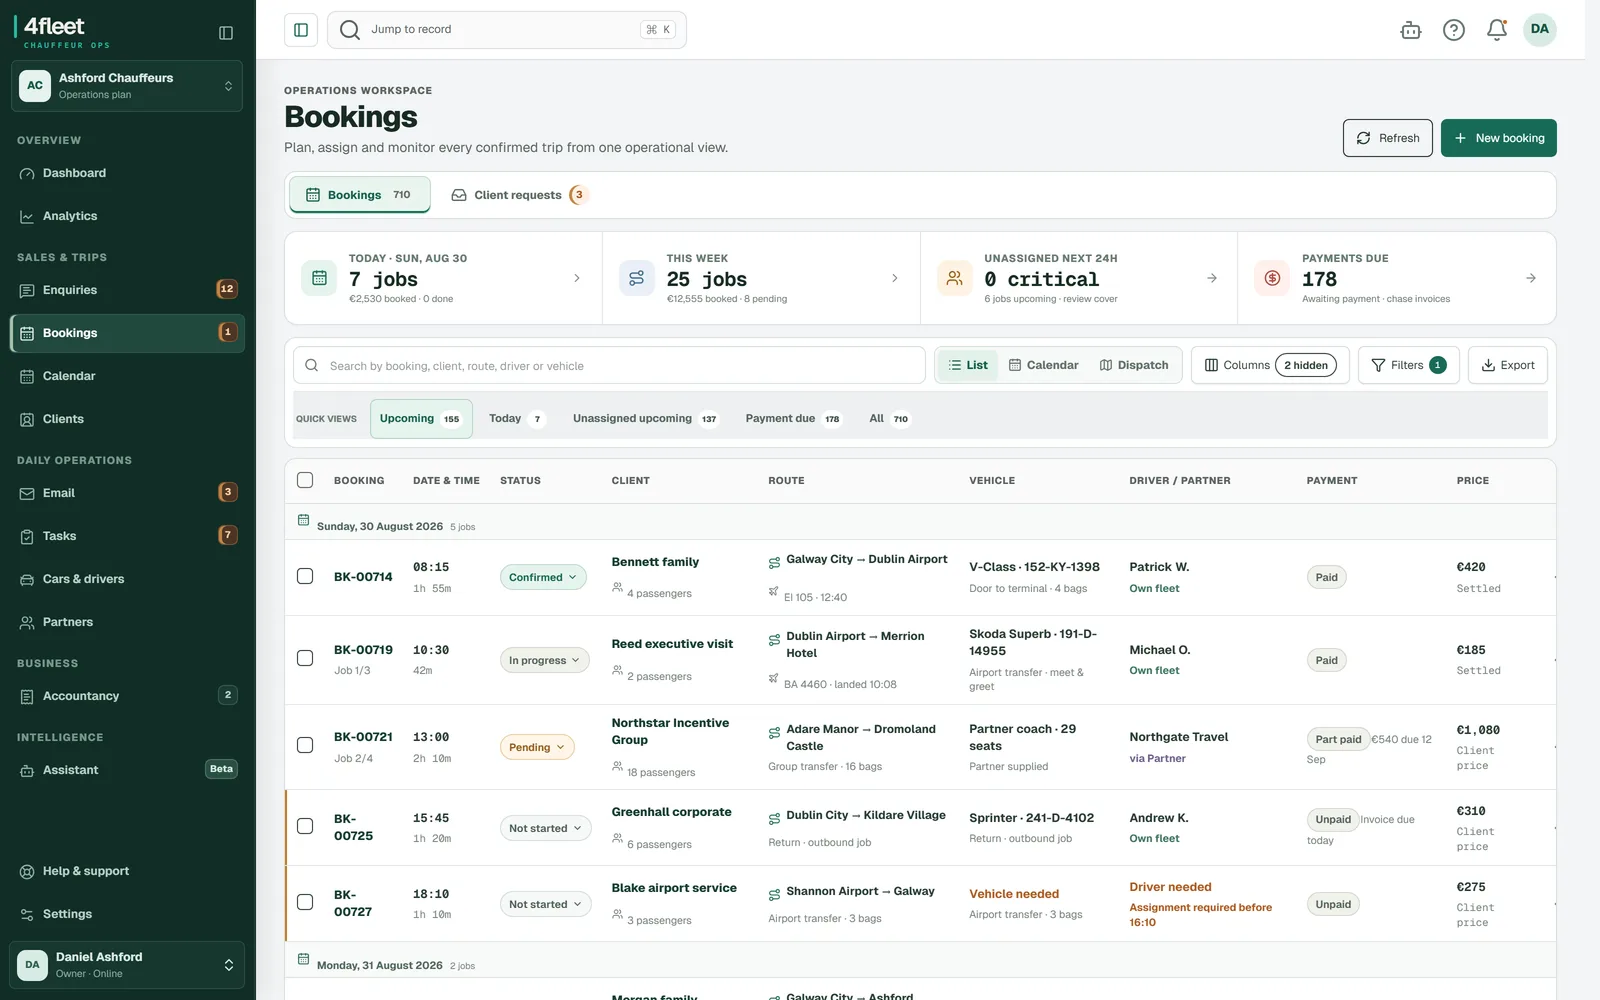Open the Ashford Chauffeurs workspace switcher
Viewport: 1600px width, 1000px height.
(127, 86)
